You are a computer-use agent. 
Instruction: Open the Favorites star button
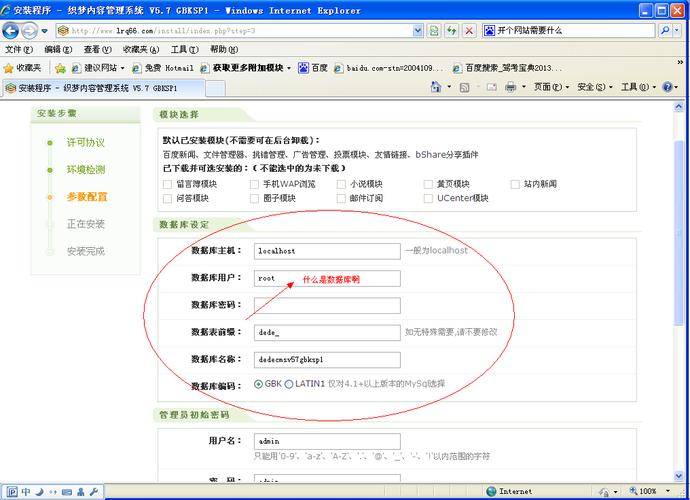[x=22, y=68]
